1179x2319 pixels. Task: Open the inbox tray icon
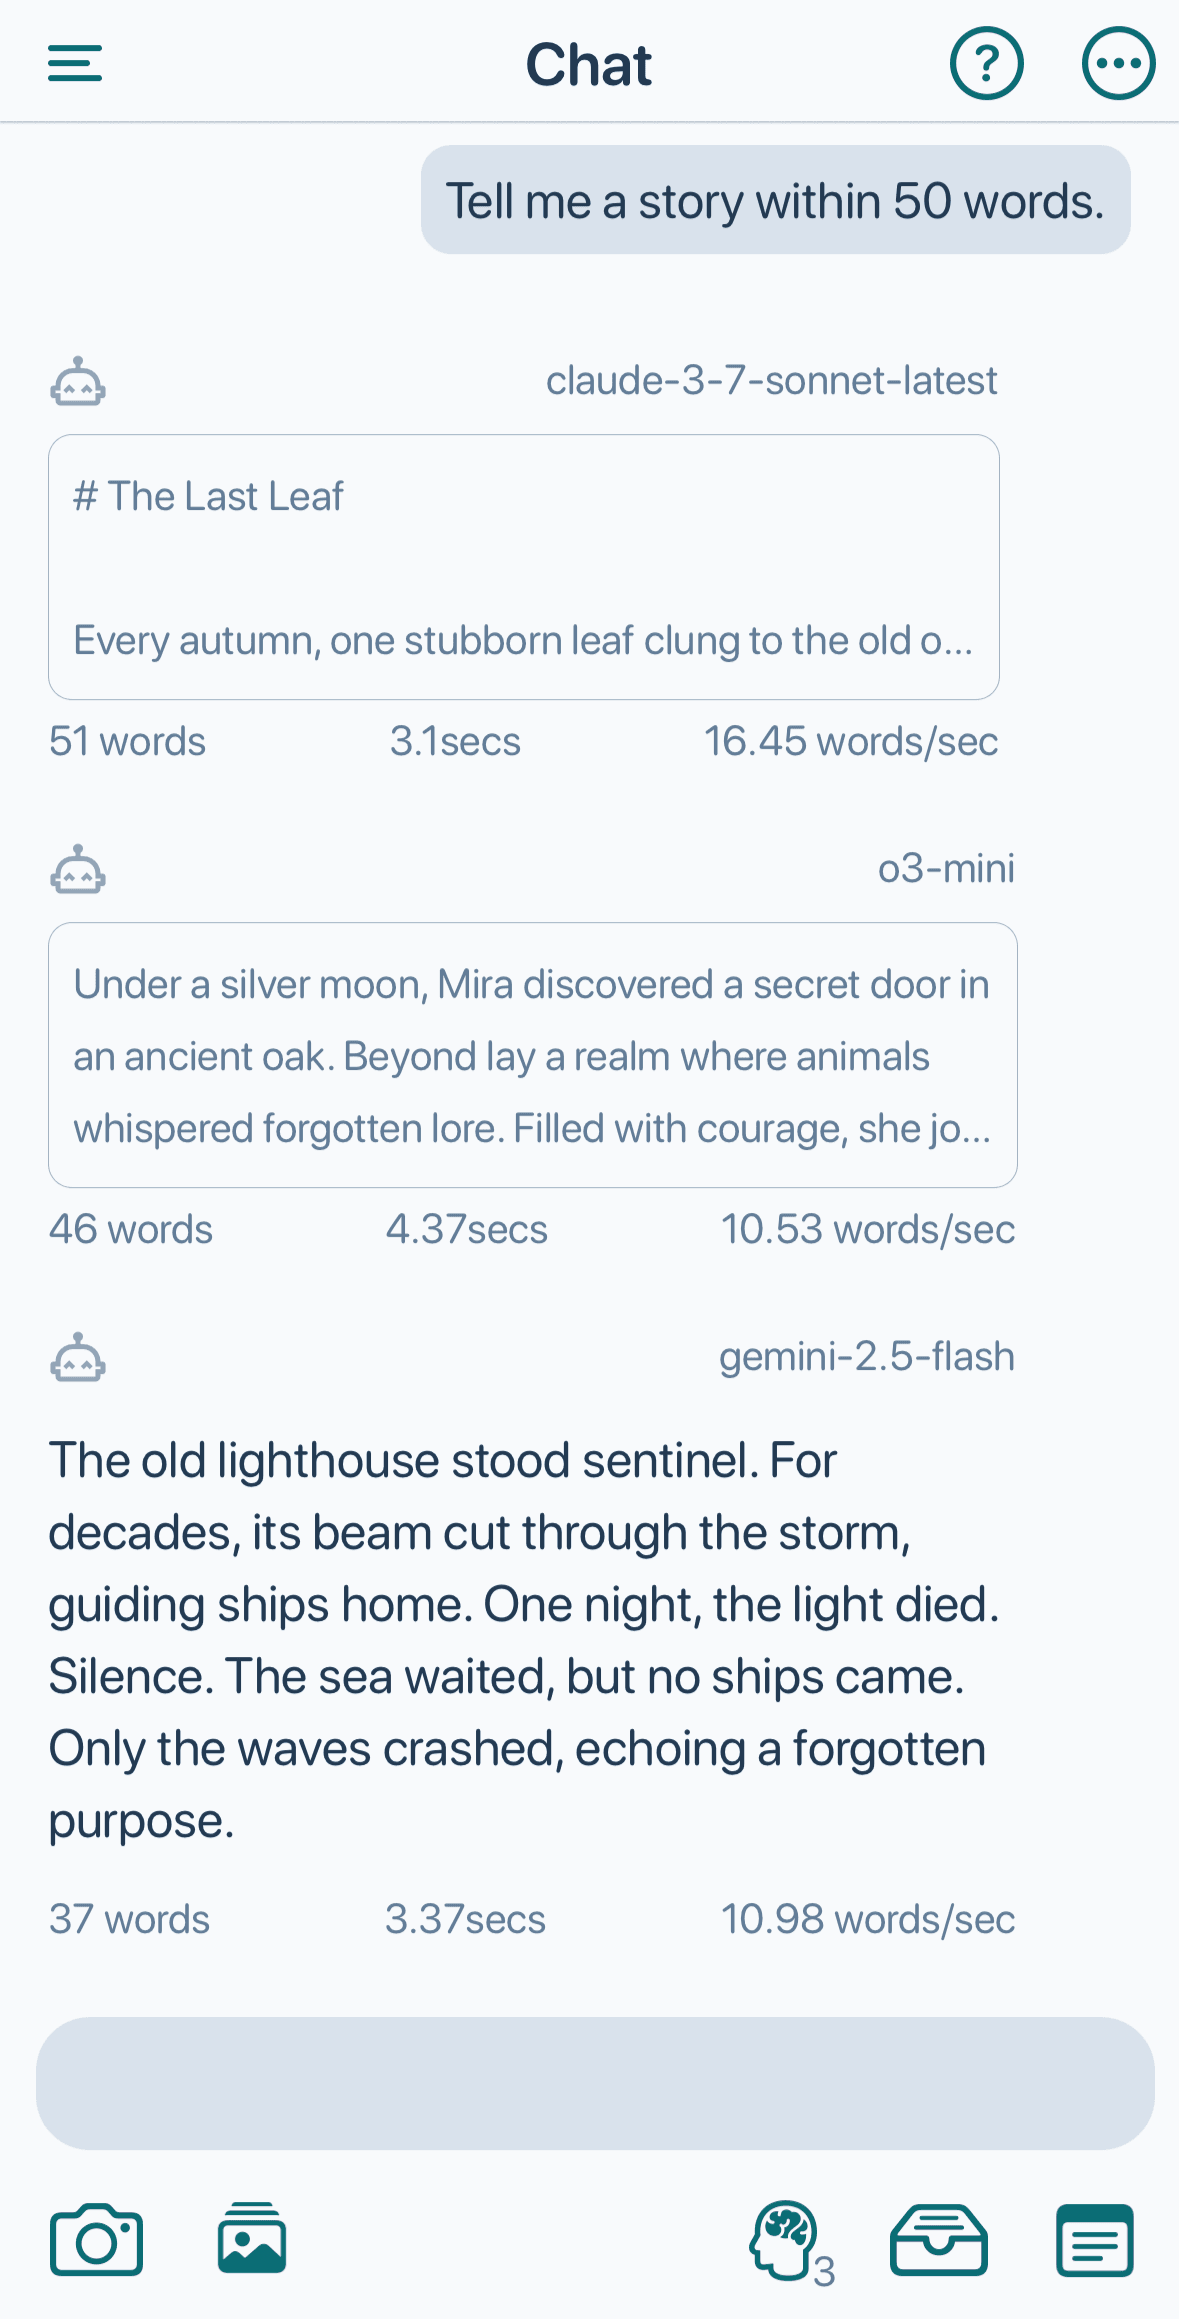939,2240
